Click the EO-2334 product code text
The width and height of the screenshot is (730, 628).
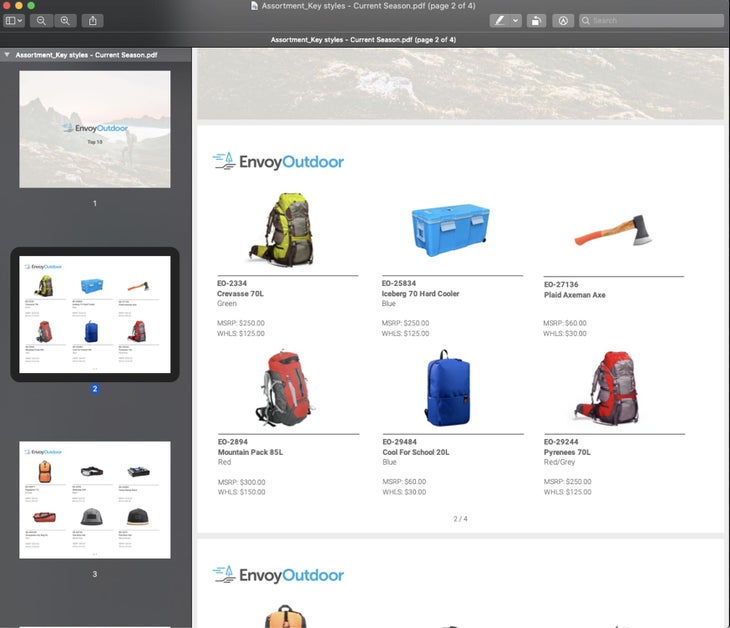pos(232,283)
